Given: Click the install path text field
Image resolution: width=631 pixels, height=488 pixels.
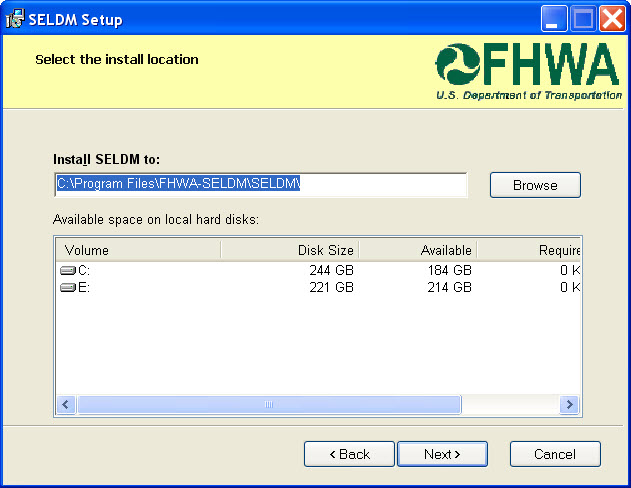Looking at the screenshot, I should point(260,185).
